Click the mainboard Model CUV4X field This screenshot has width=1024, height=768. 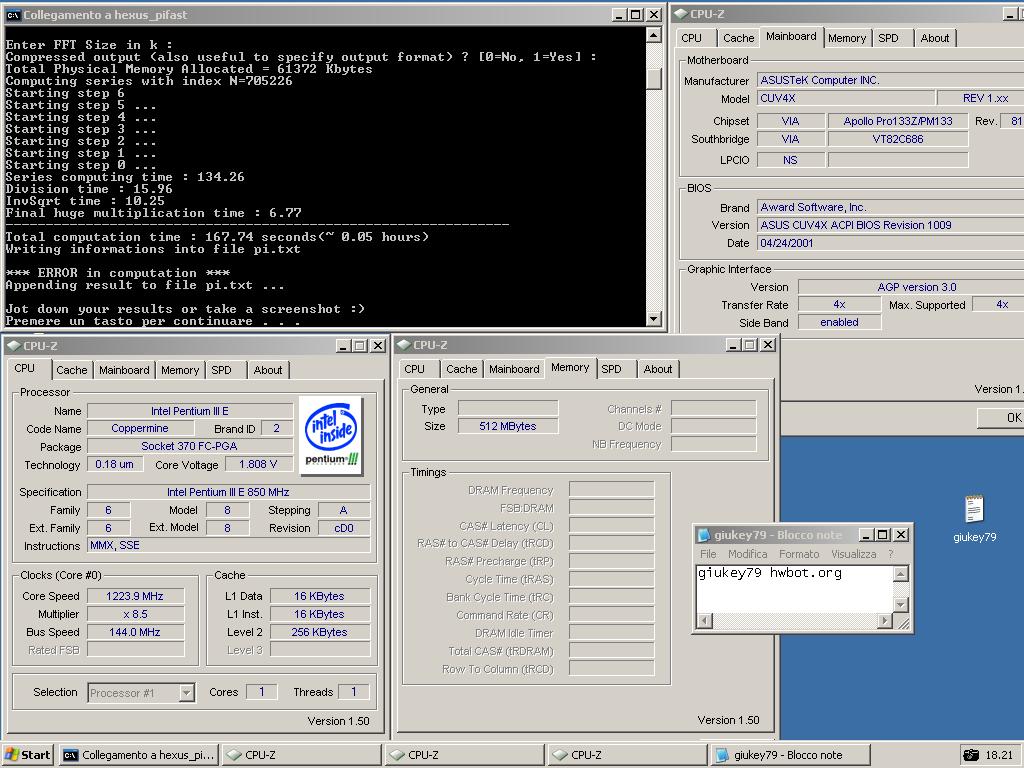pos(845,99)
